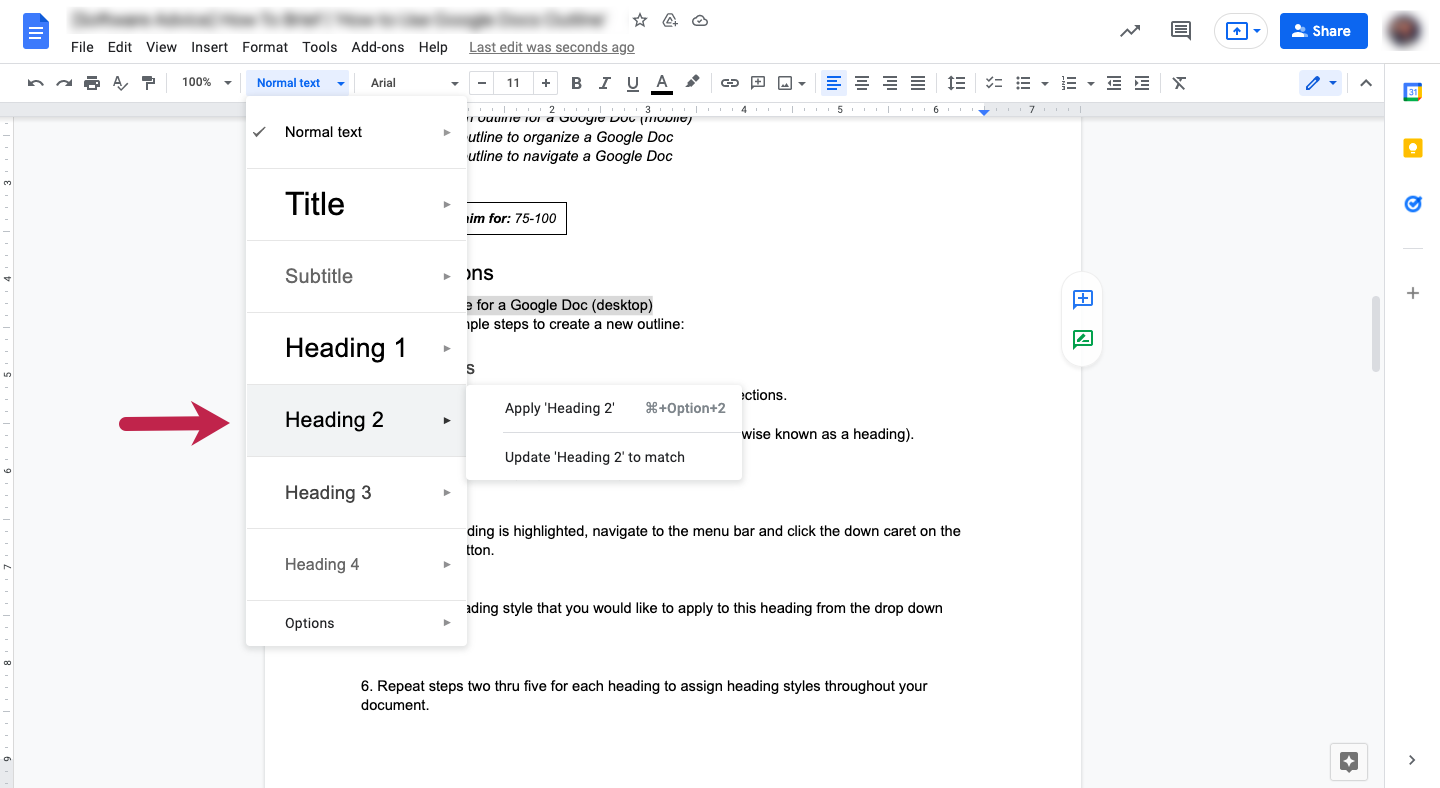Select the Paint format tool

coord(148,83)
